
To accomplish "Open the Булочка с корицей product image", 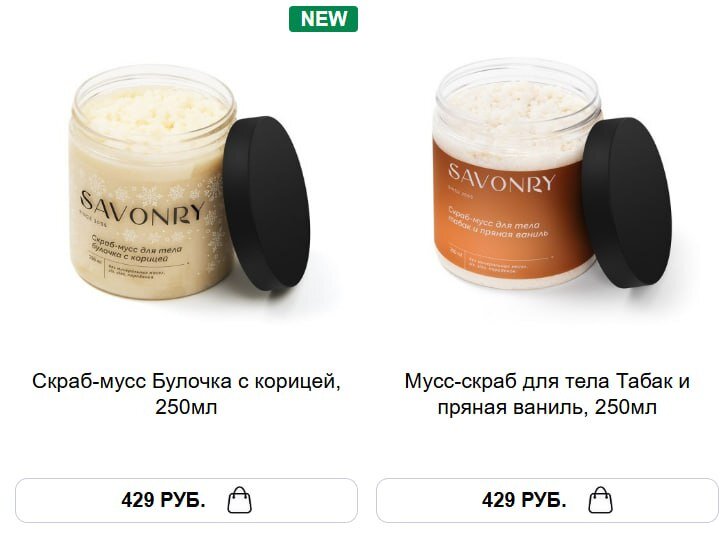I will pyautogui.click(x=189, y=183).
